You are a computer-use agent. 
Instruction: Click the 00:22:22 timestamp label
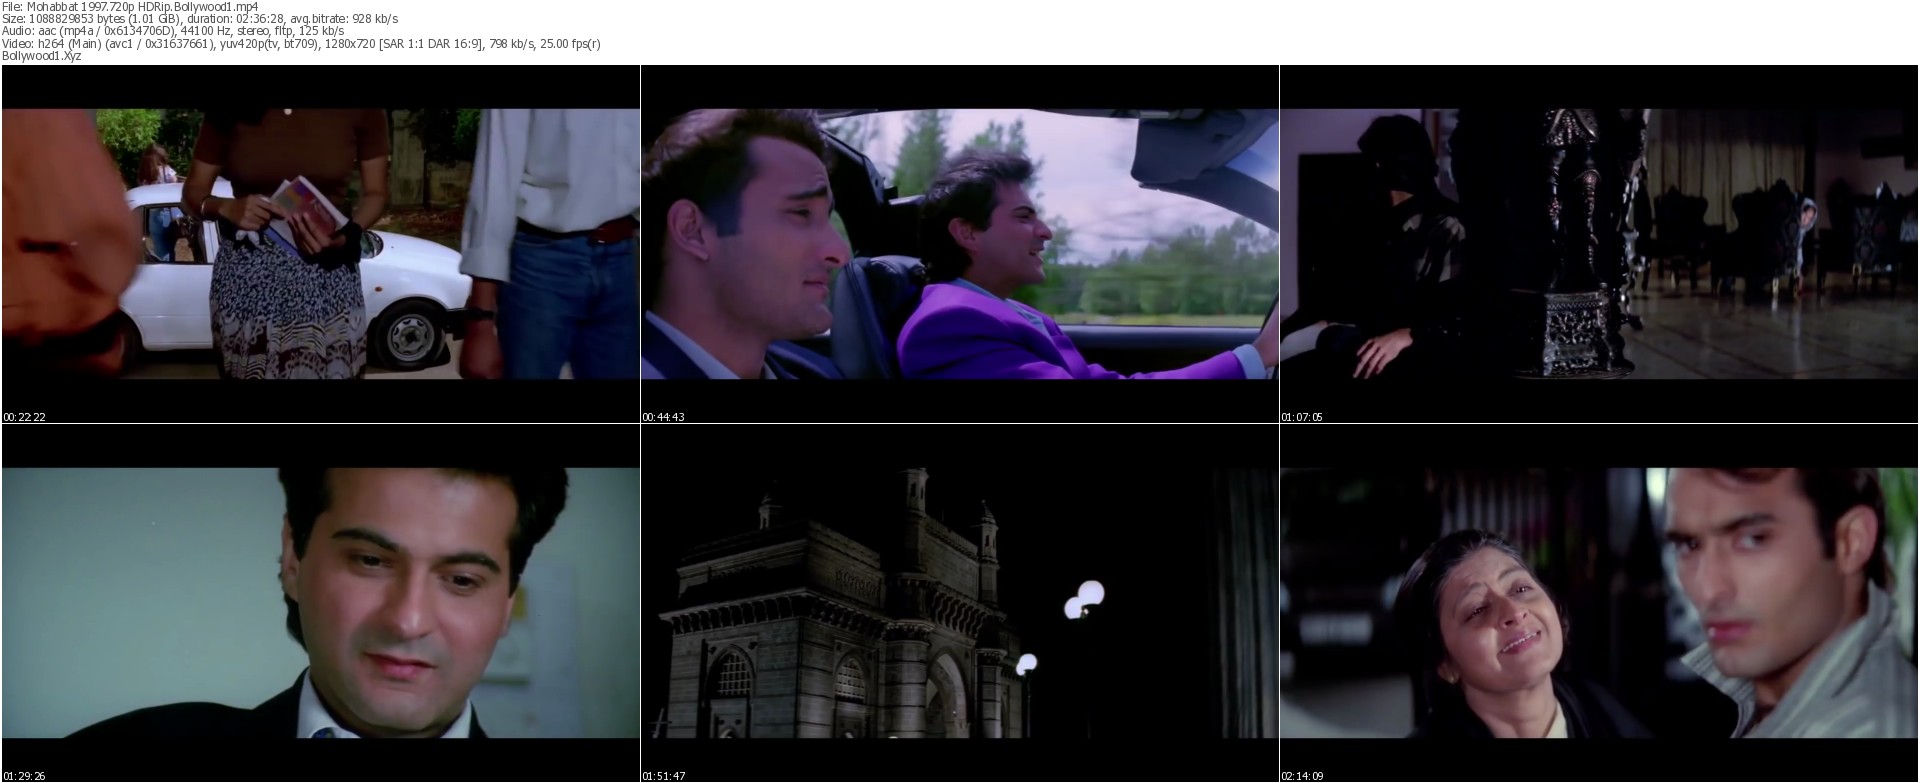pyautogui.click(x=25, y=417)
